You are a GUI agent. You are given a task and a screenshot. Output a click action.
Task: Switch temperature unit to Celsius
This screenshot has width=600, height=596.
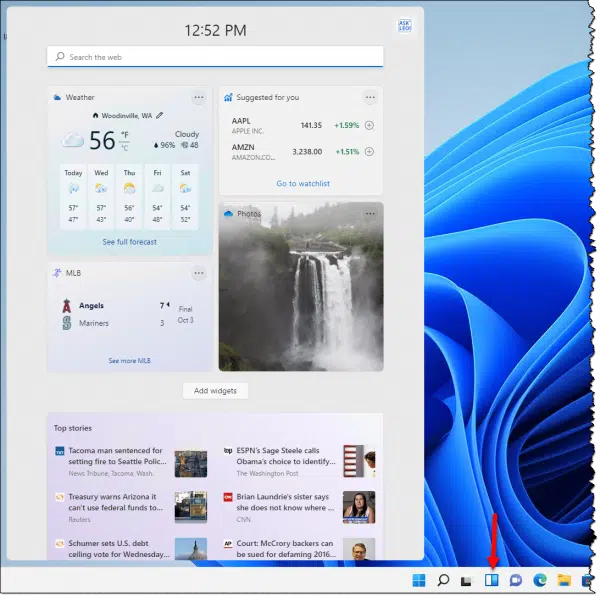point(124,147)
